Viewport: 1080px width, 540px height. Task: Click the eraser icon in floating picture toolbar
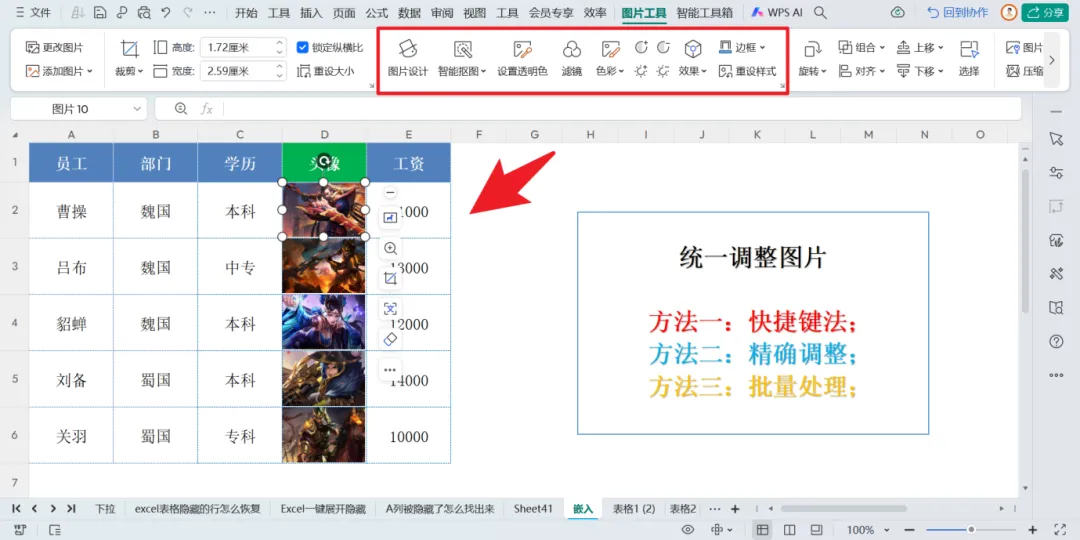point(391,339)
